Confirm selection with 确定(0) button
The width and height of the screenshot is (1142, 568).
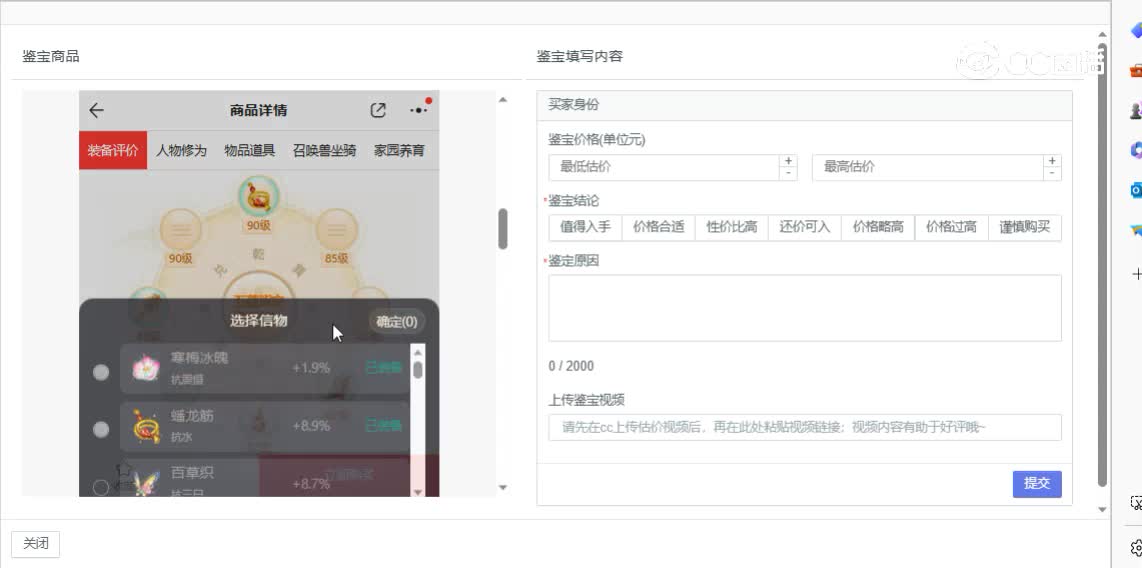397,322
